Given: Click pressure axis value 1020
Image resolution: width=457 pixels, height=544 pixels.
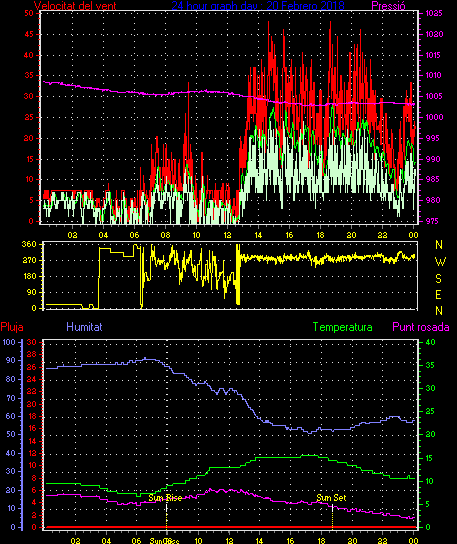Looking at the screenshot, I should [434, 34].
